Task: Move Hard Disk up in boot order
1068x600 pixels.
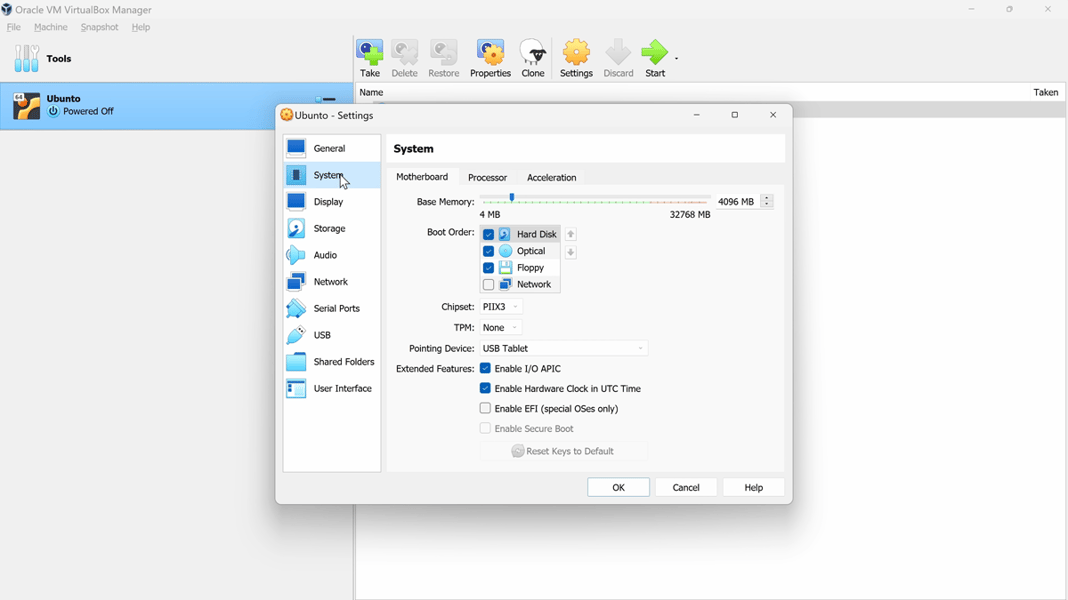Action: click(x=569, y=234)
